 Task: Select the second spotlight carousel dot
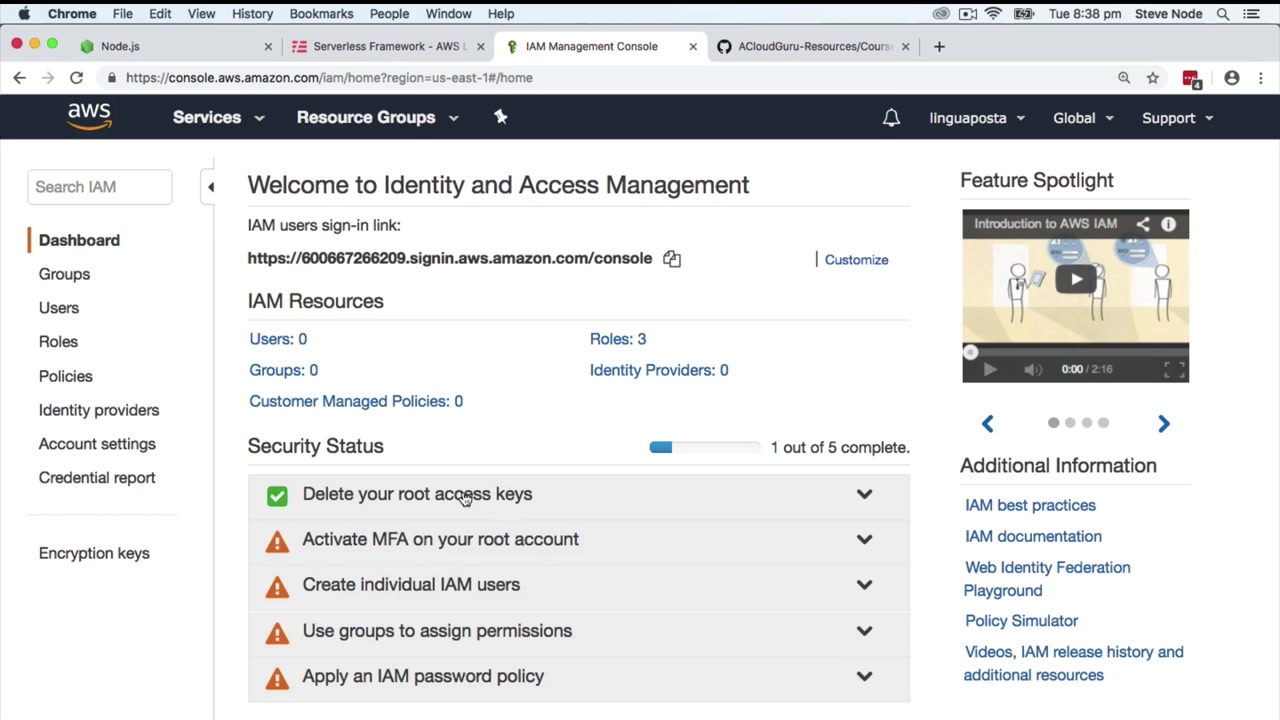1070,423
